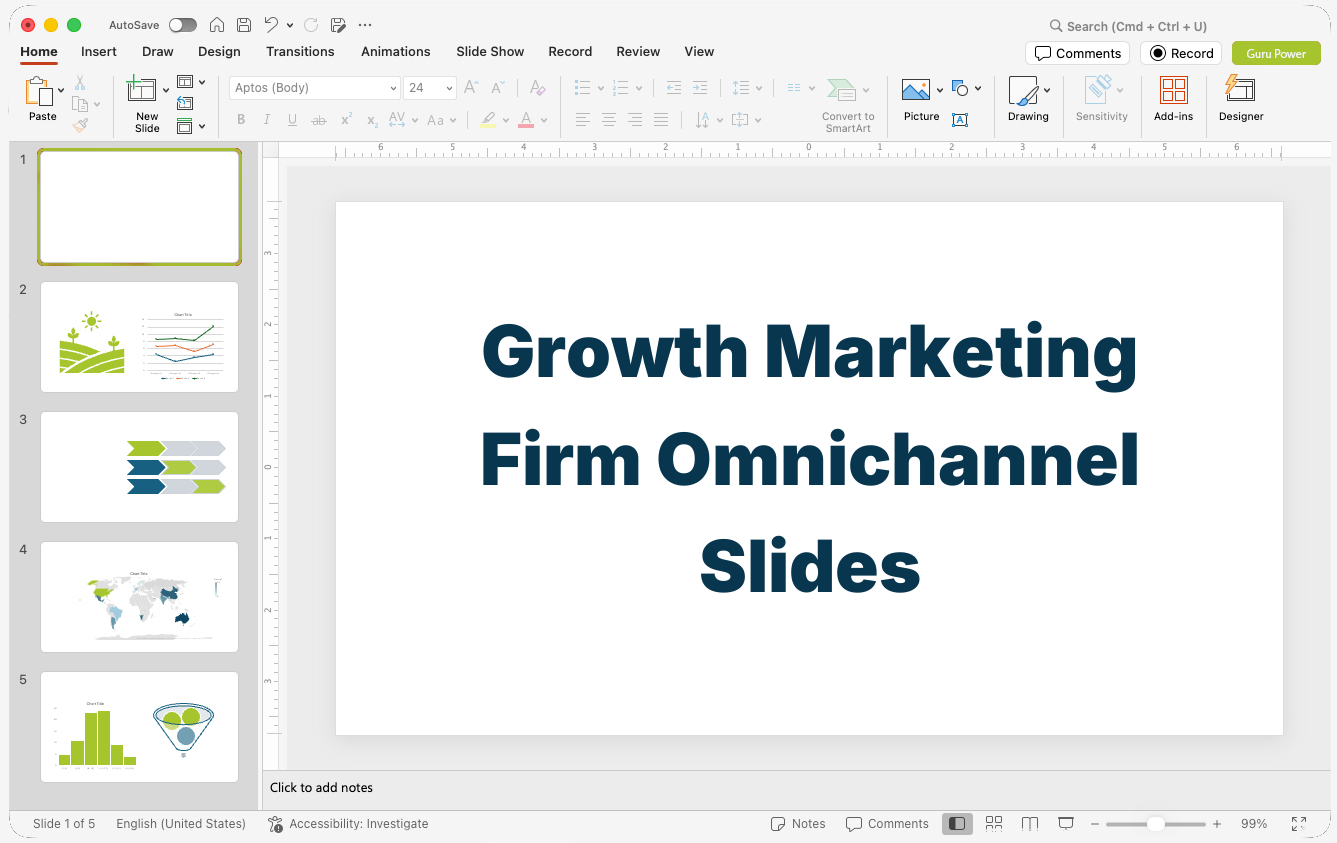Undo the last action
This screenshot has height=843, width=1337.
pyautogui.click(x=271, y=25)
